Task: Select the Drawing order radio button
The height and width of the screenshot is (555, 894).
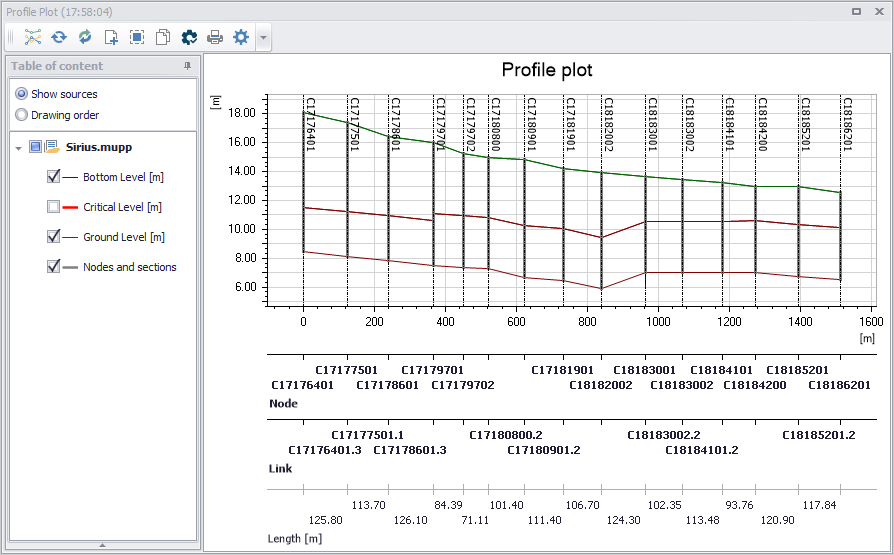Action: [x=22, y=115]
